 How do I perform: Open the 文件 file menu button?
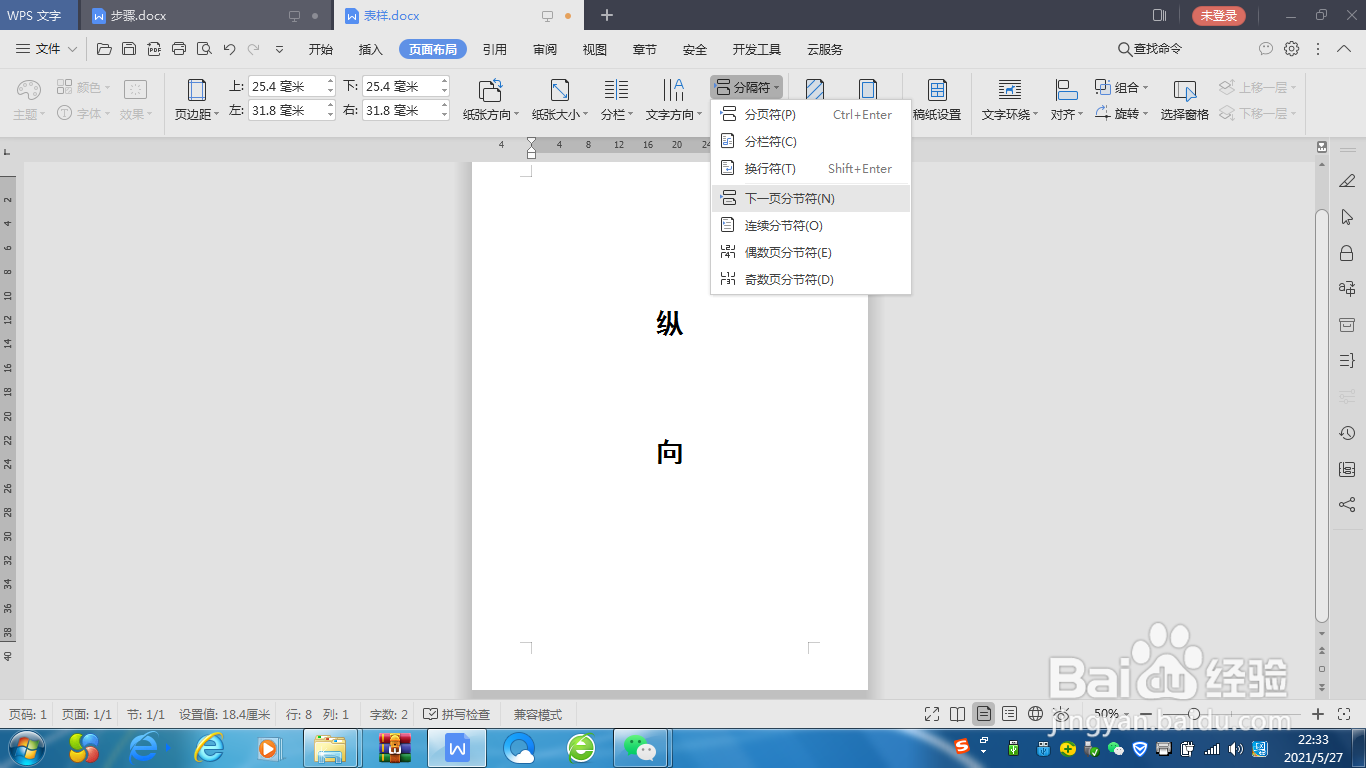(x=47, y=49)
